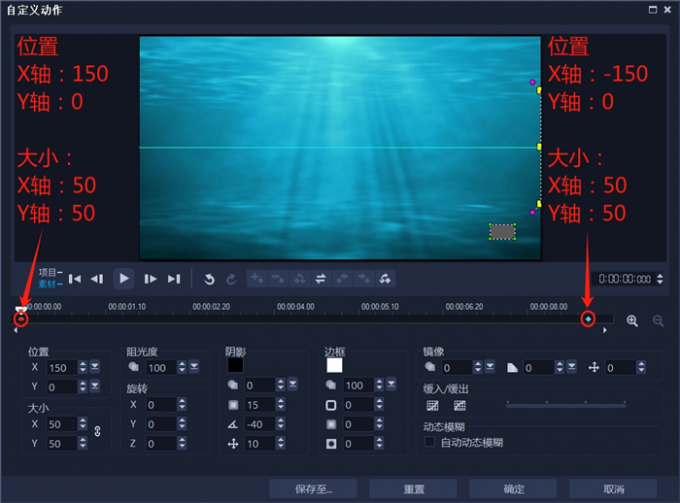680x503 pixels.
Task: Click the middle yellow handle on preview edge
Action: pos(539,147)
